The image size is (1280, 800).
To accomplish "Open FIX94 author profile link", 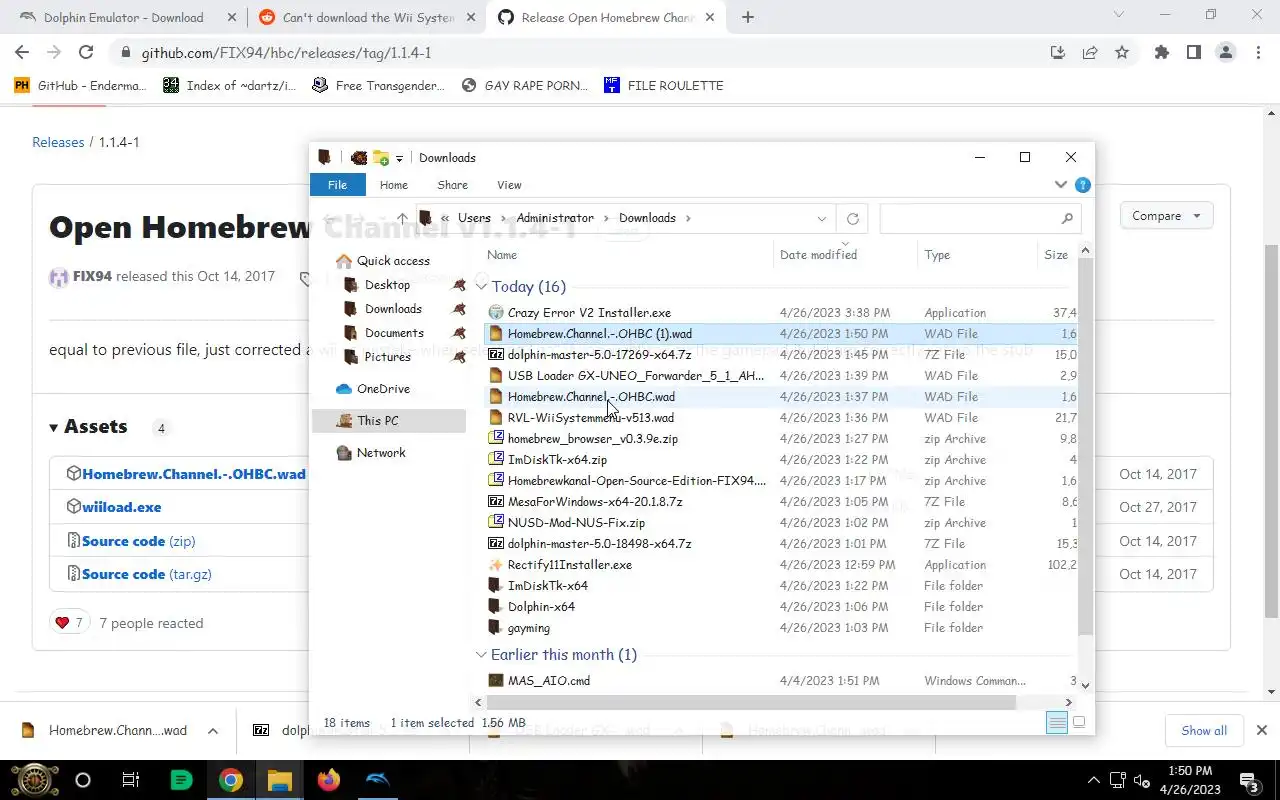I will (x=92, y=276).
